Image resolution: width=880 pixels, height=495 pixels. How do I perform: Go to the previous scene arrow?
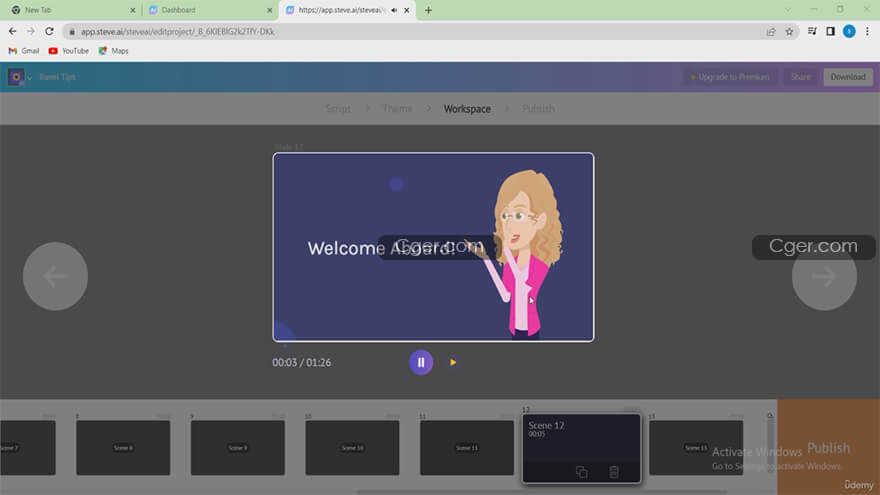[55, 276]
